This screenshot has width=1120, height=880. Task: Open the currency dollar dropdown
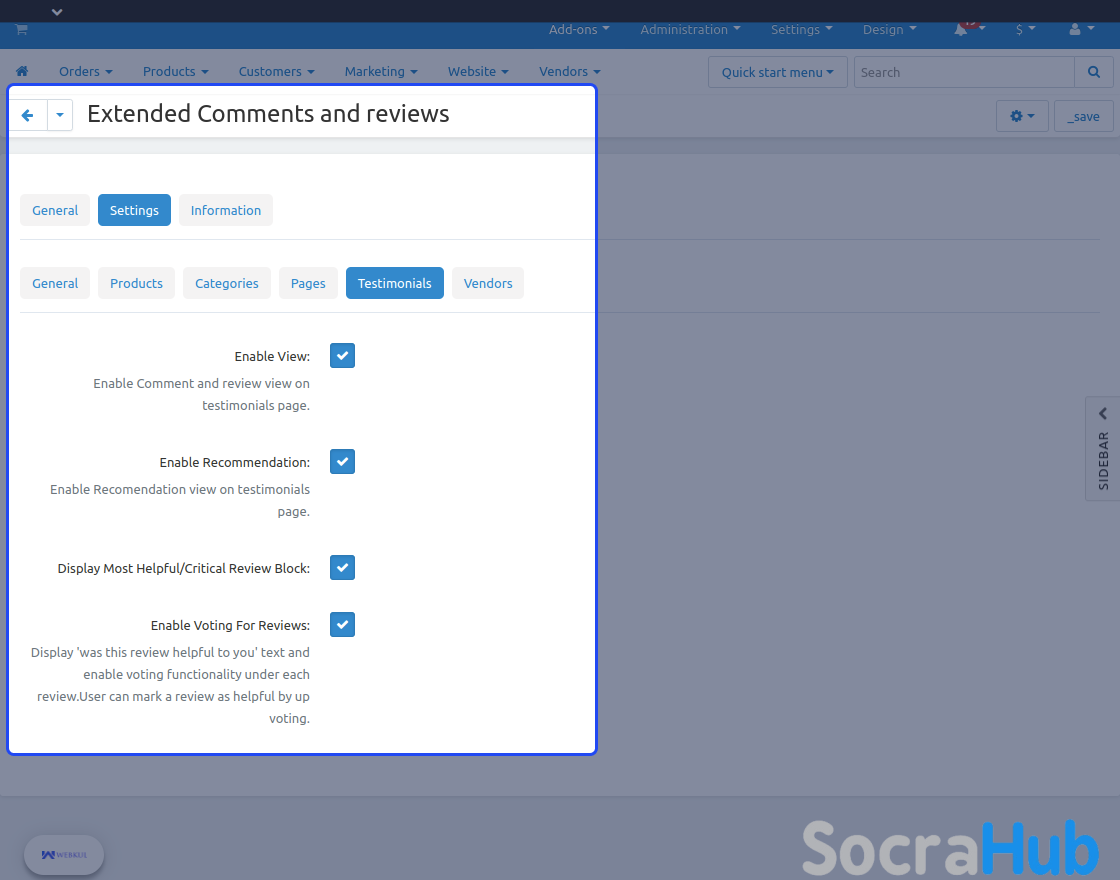pyautogui.click(x=1025, y=30)
